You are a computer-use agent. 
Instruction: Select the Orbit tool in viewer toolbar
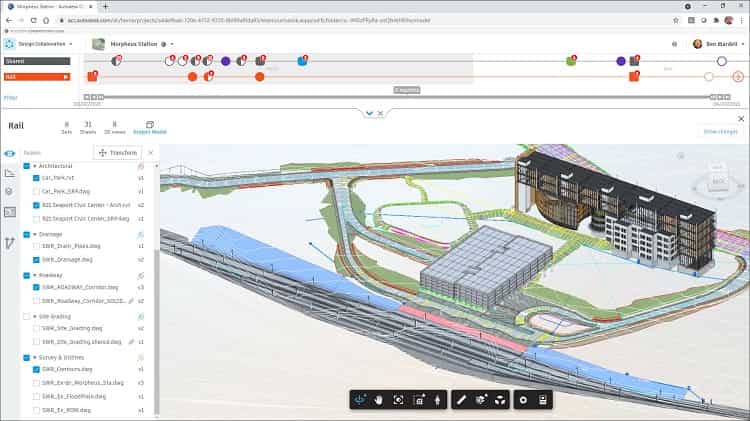(x=360, y=400)
